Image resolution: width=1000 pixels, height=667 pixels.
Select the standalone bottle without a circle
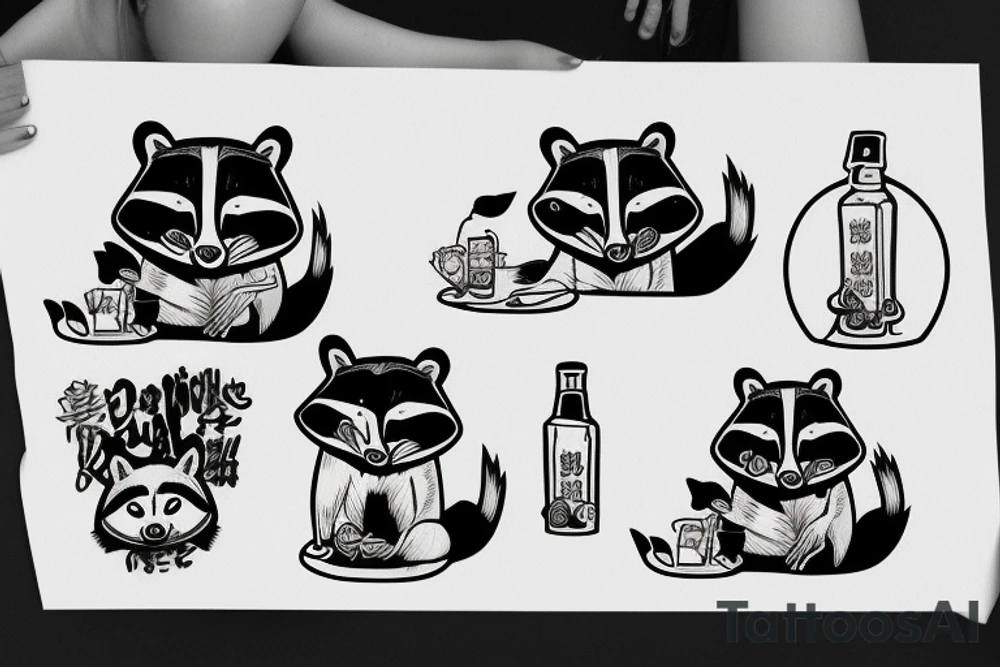coord(571,448)
